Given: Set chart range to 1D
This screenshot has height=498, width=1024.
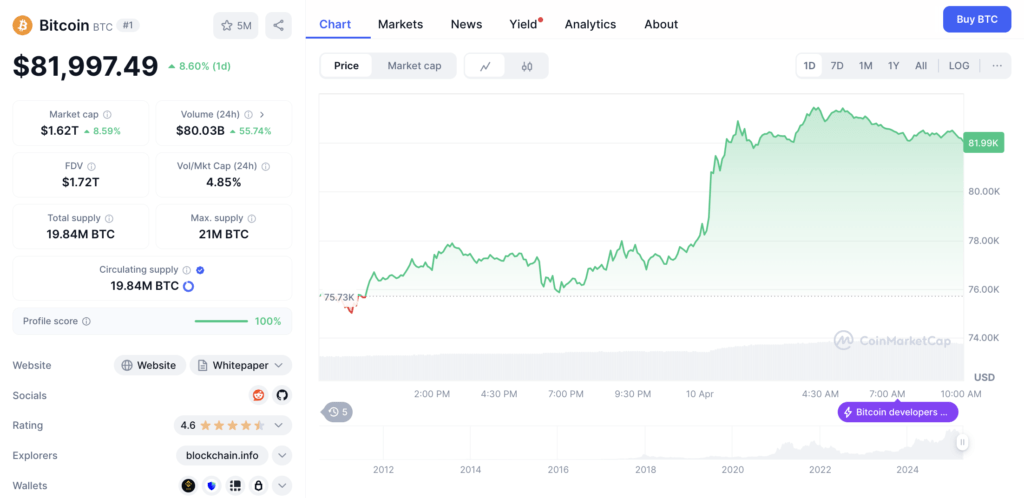Looking at the screenshot, I should [x=810, y=66].
